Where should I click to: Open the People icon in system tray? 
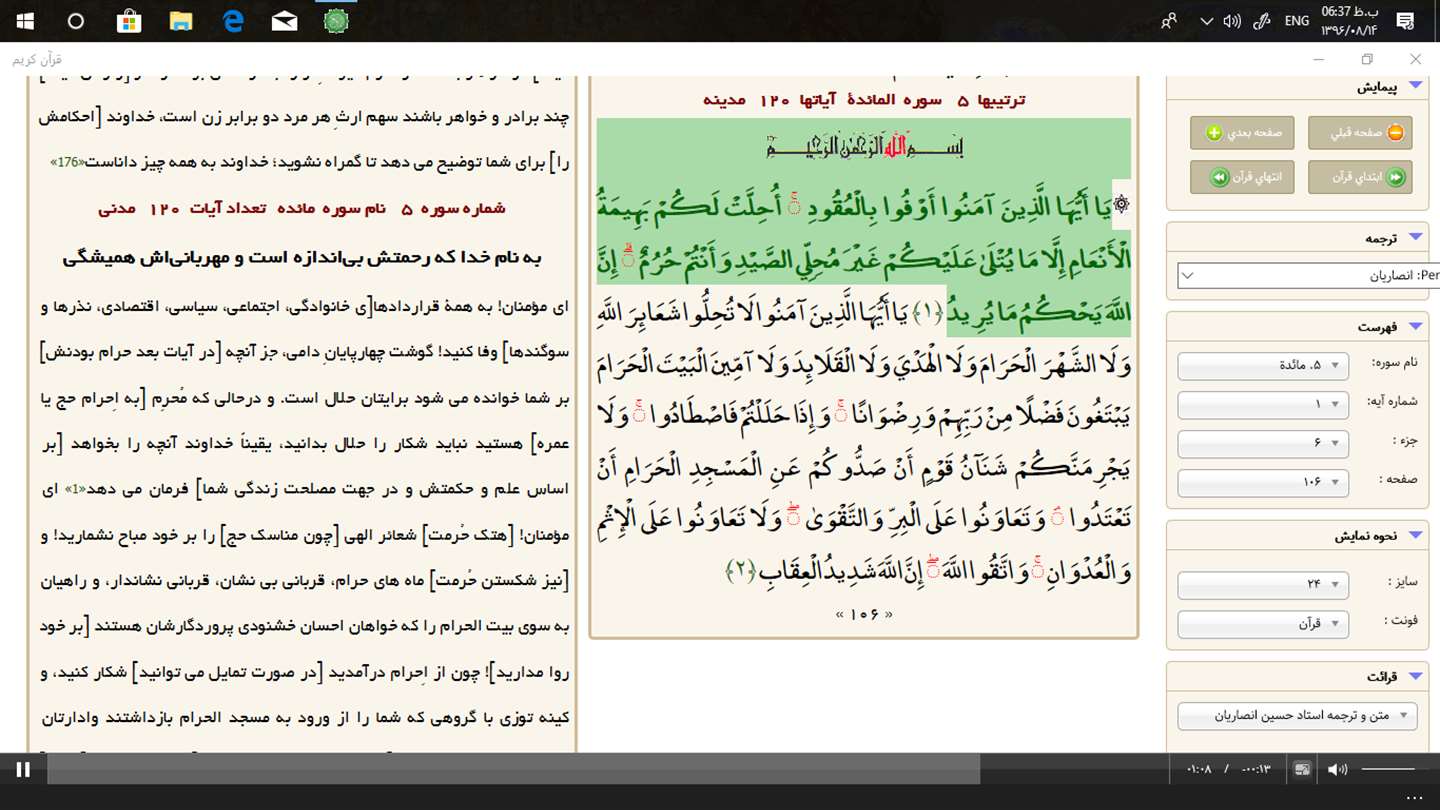coord(1168,21)
